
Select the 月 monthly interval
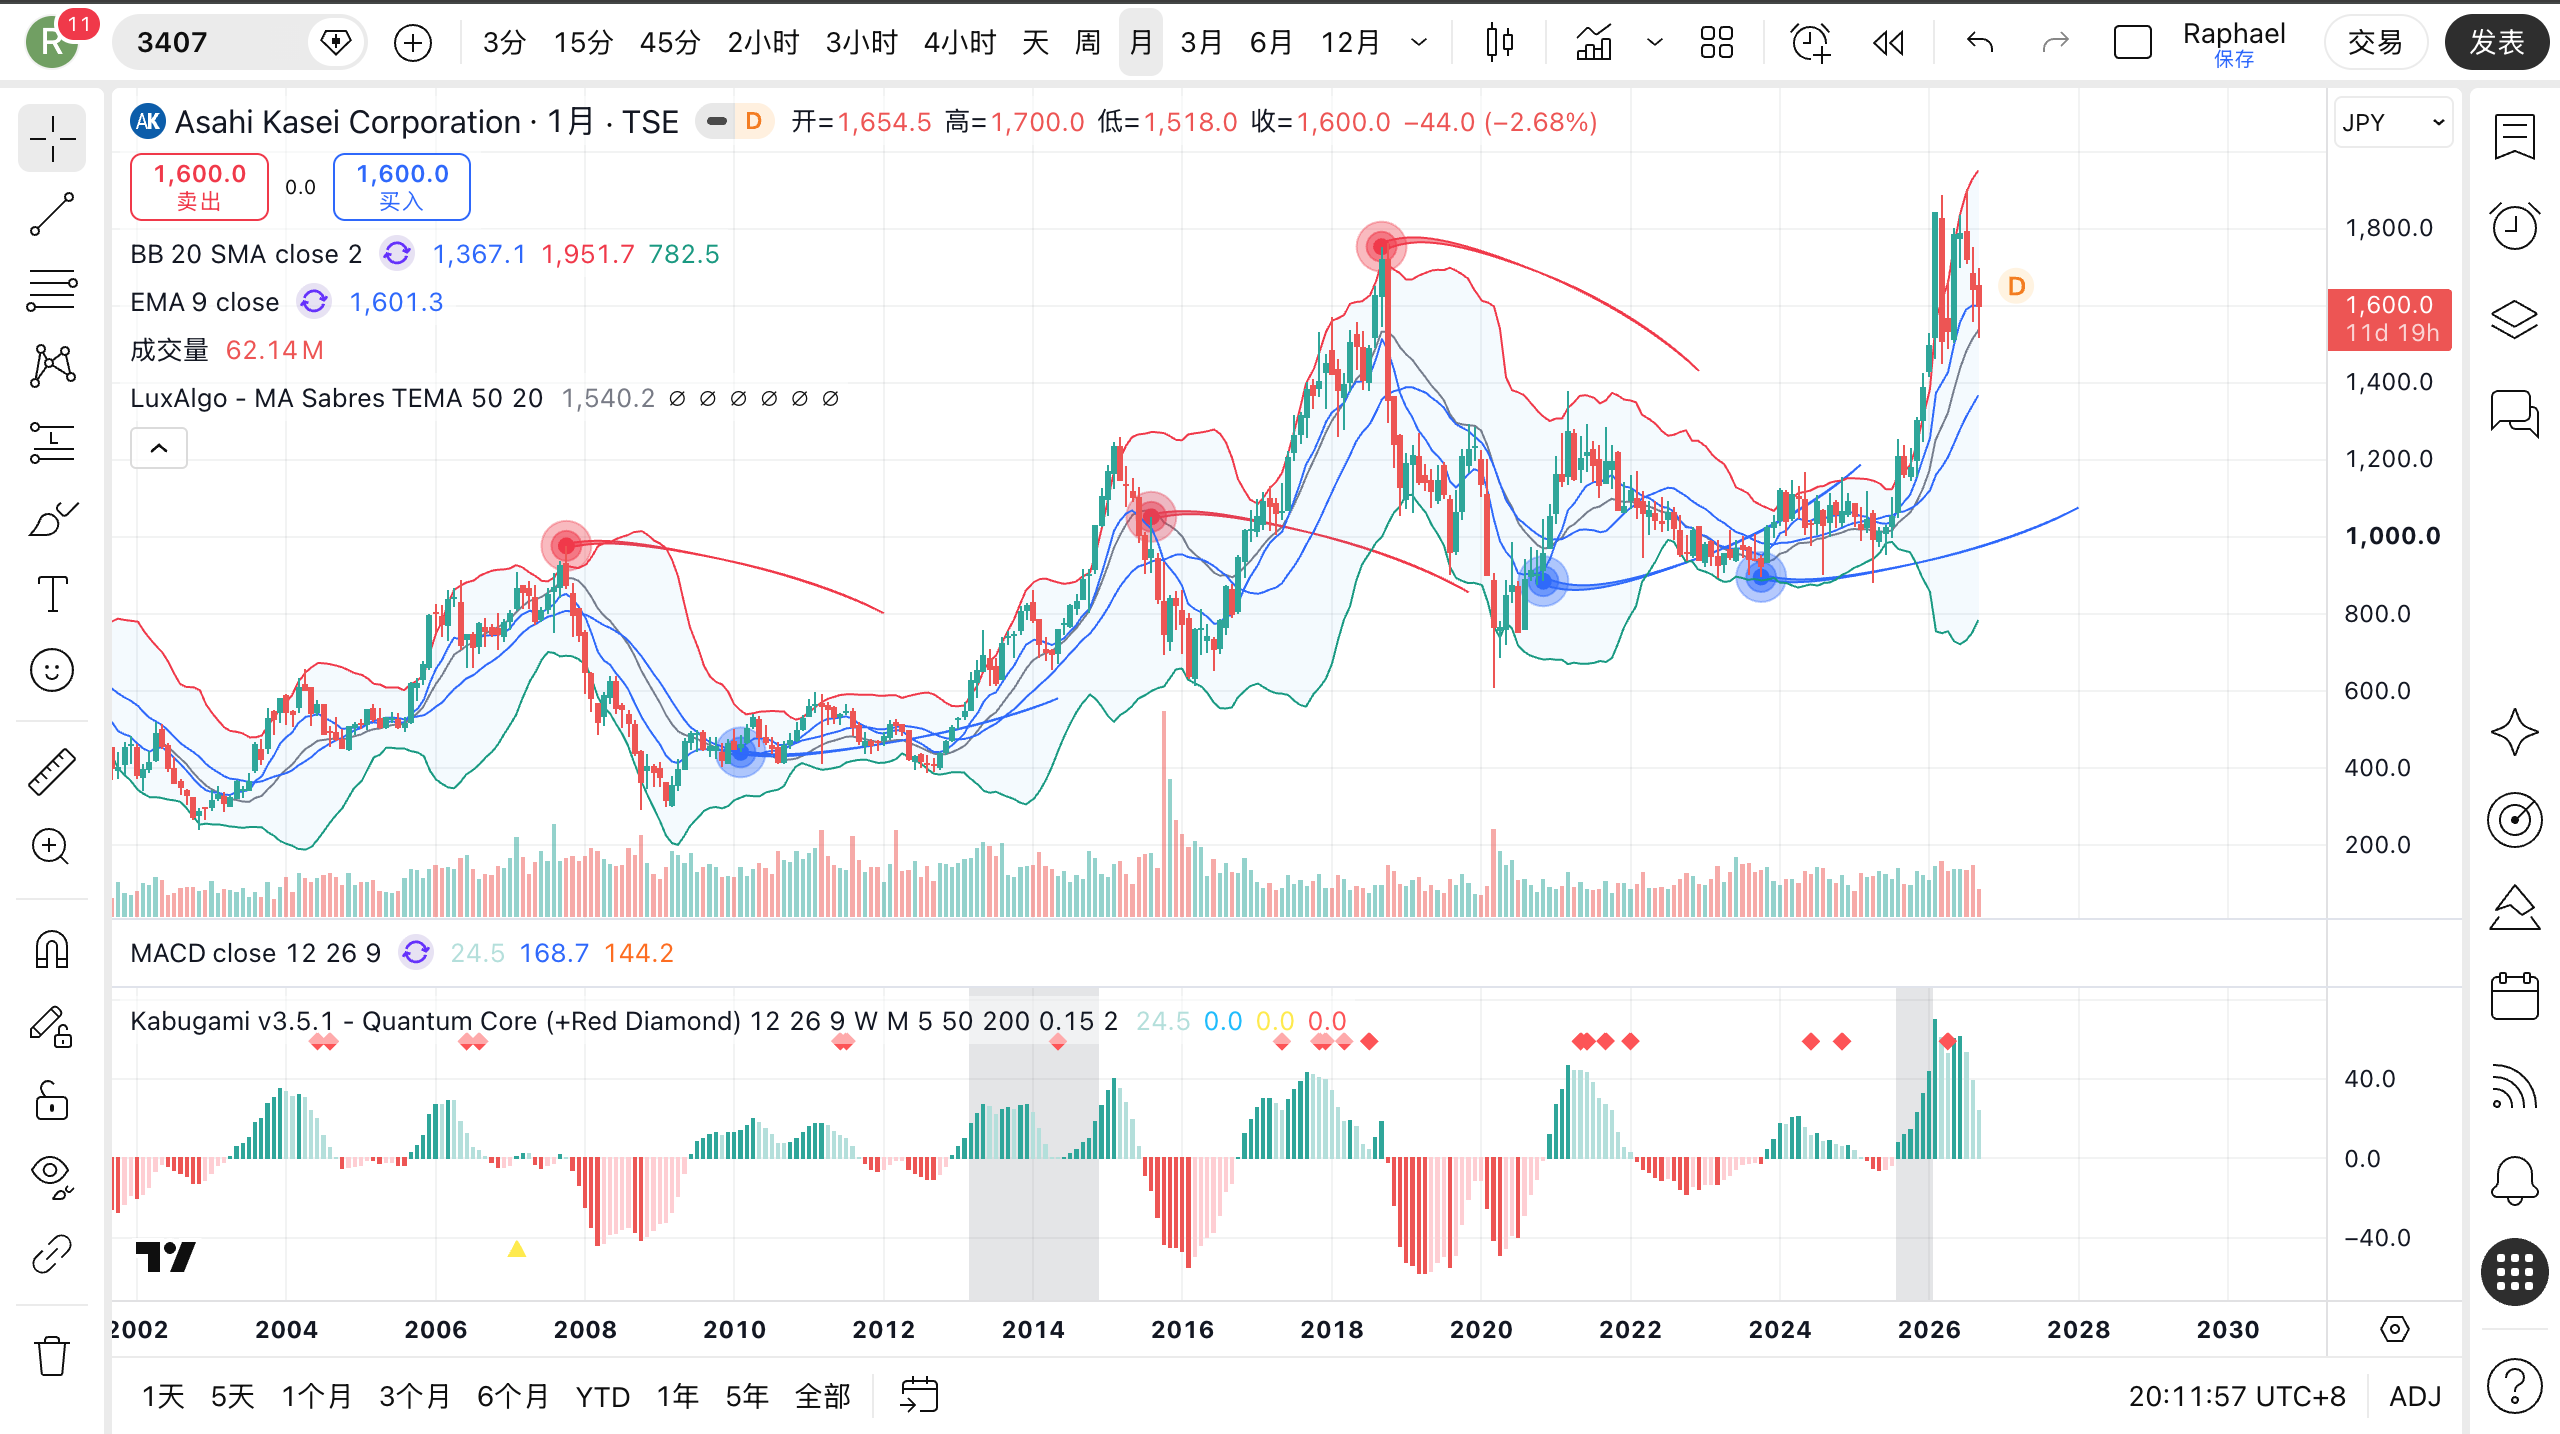(1141, 42)
